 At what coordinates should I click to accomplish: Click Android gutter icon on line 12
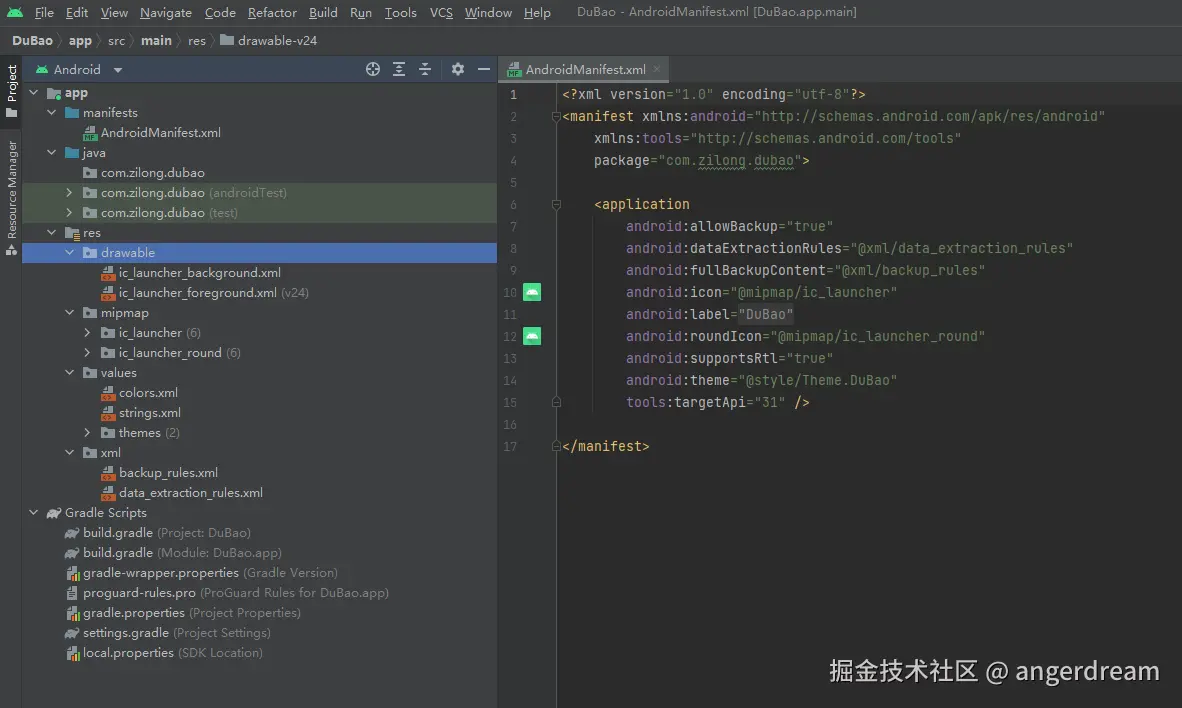(531, 336)
